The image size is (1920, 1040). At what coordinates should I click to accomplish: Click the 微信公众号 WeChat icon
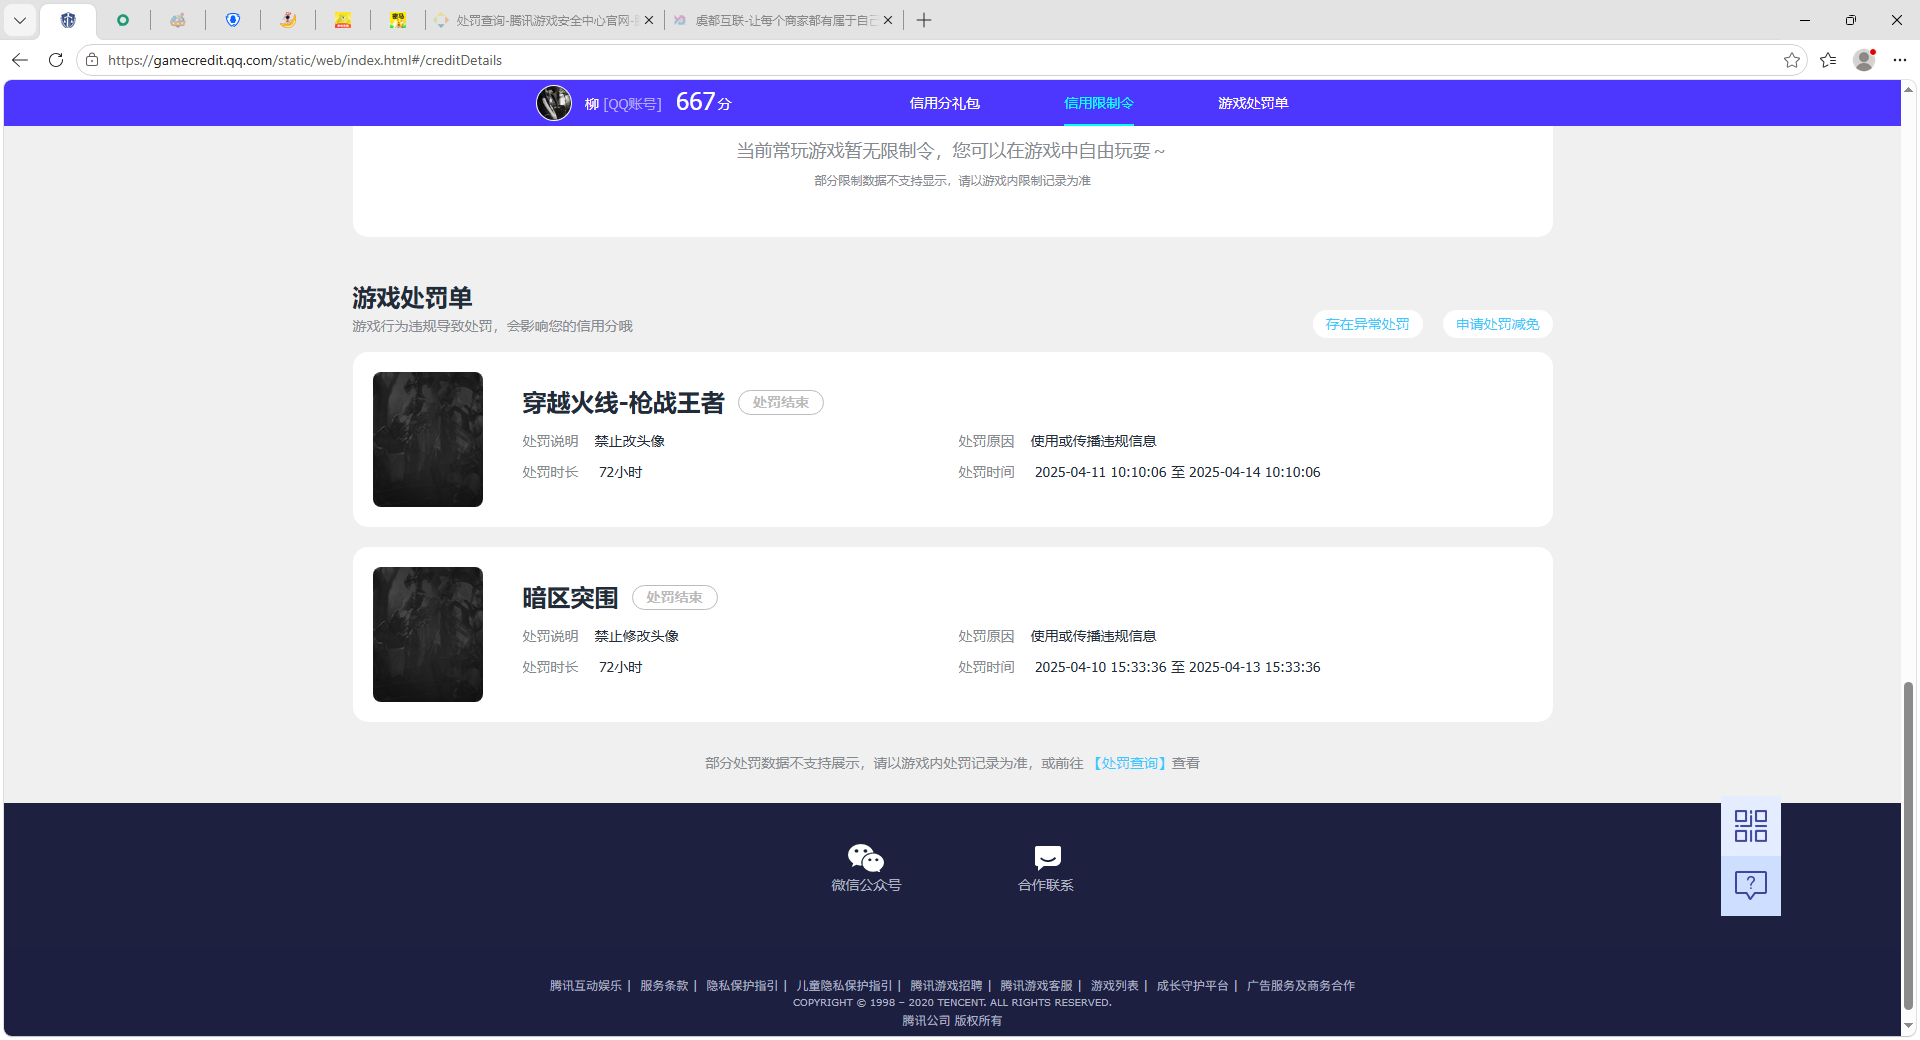click(x=866, y=858)
